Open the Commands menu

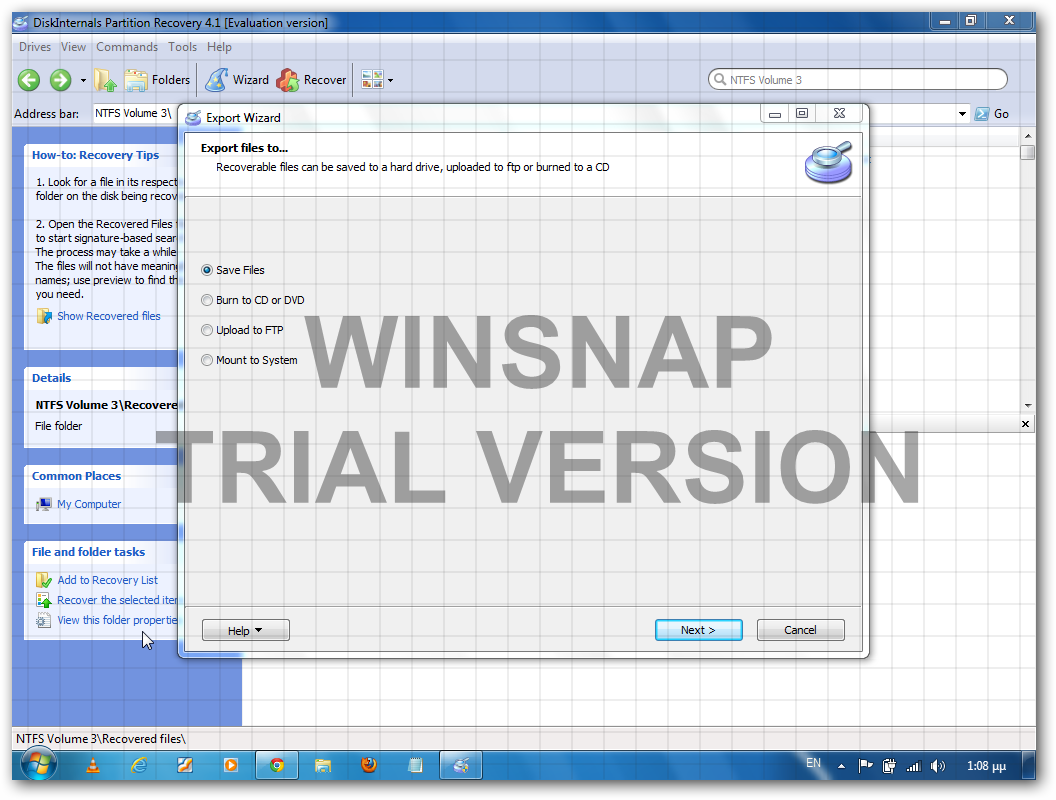(127, 47)
